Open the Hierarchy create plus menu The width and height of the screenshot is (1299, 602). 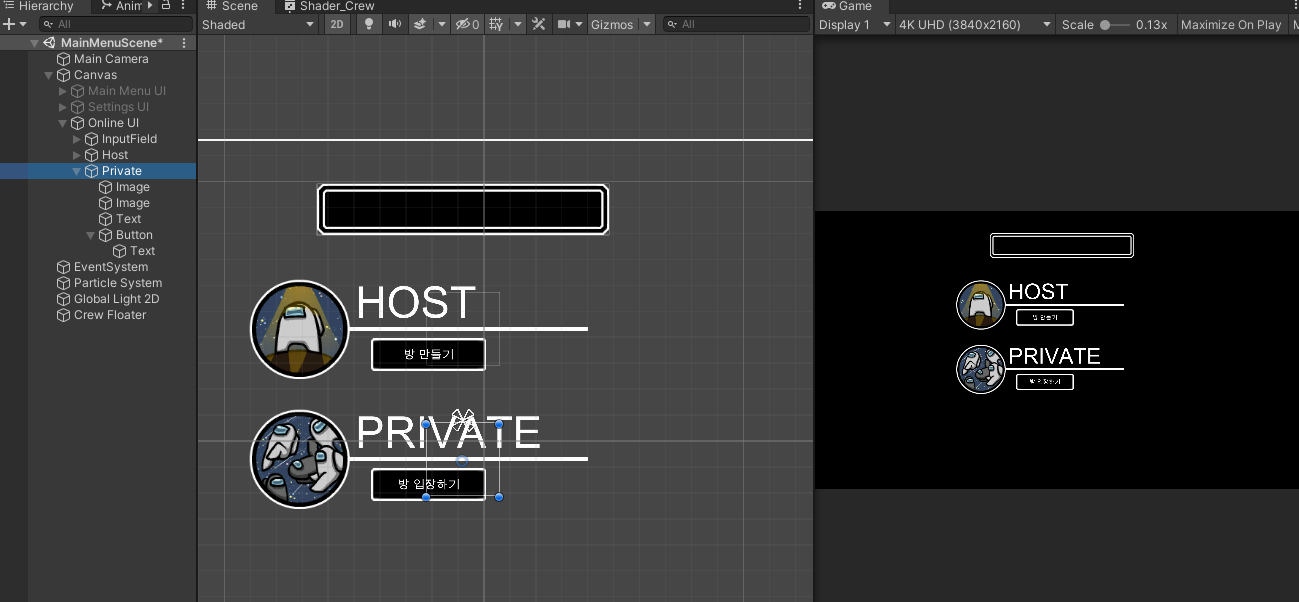point(14,24)
